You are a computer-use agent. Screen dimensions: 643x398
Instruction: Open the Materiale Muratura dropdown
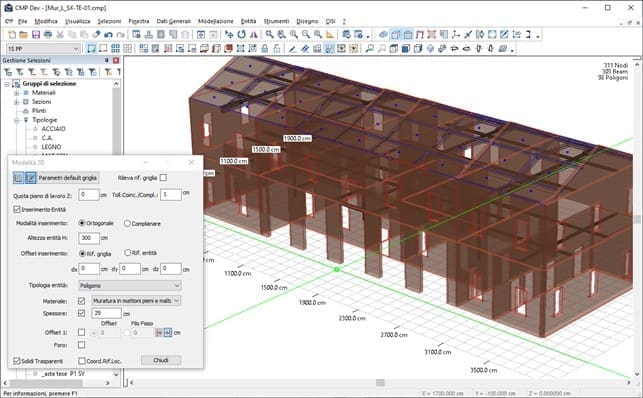pyautogui.click(x=136, y=301)
